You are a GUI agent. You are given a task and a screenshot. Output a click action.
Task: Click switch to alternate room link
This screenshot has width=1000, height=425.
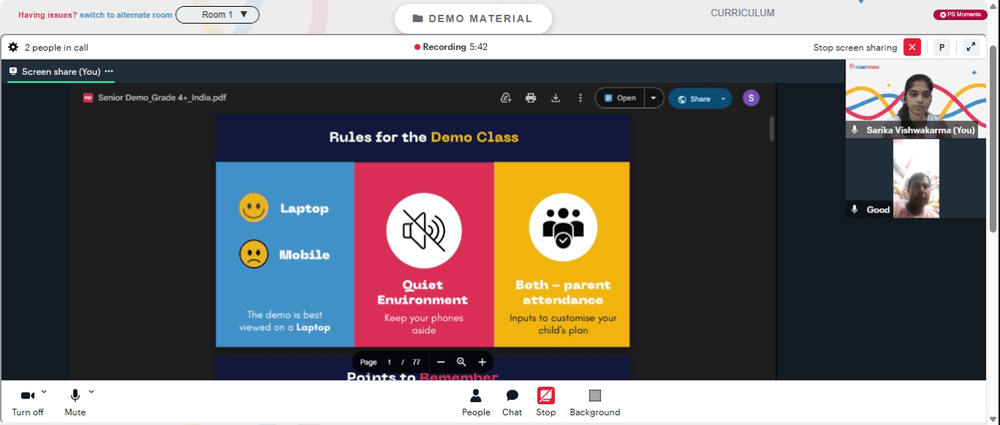pyautogui.click(x=126, y=15)
